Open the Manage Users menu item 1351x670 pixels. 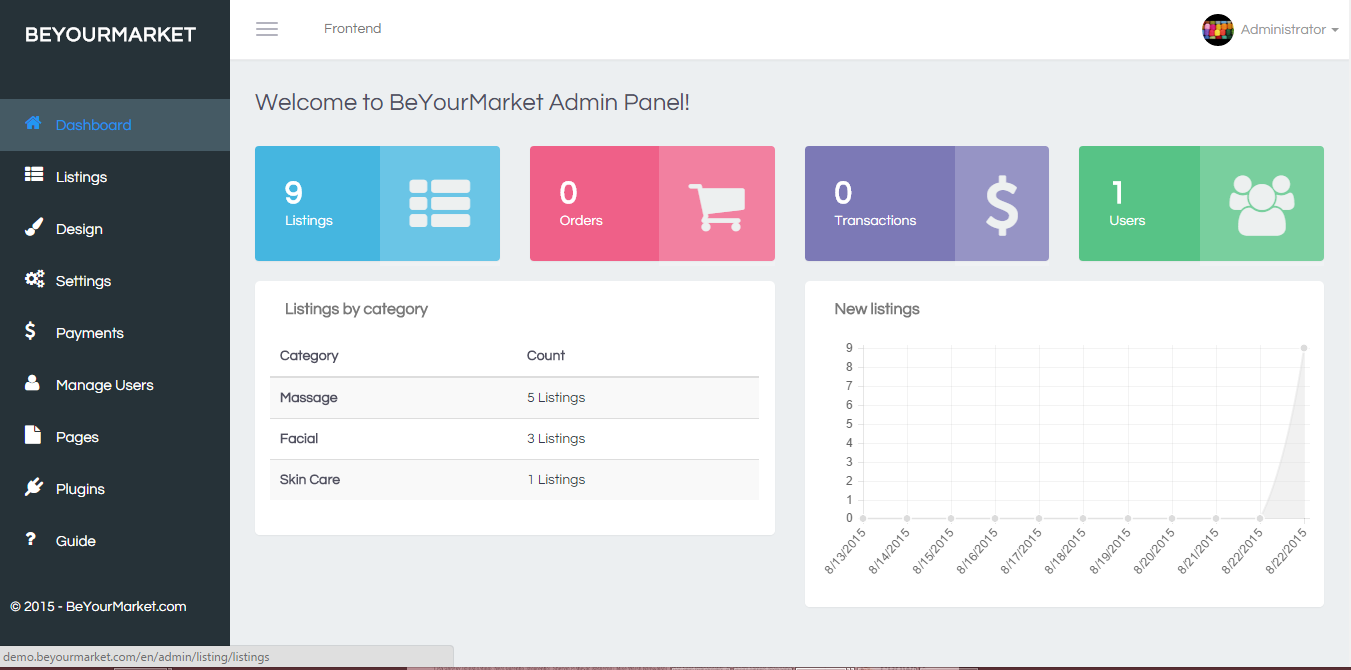point(115,385)
